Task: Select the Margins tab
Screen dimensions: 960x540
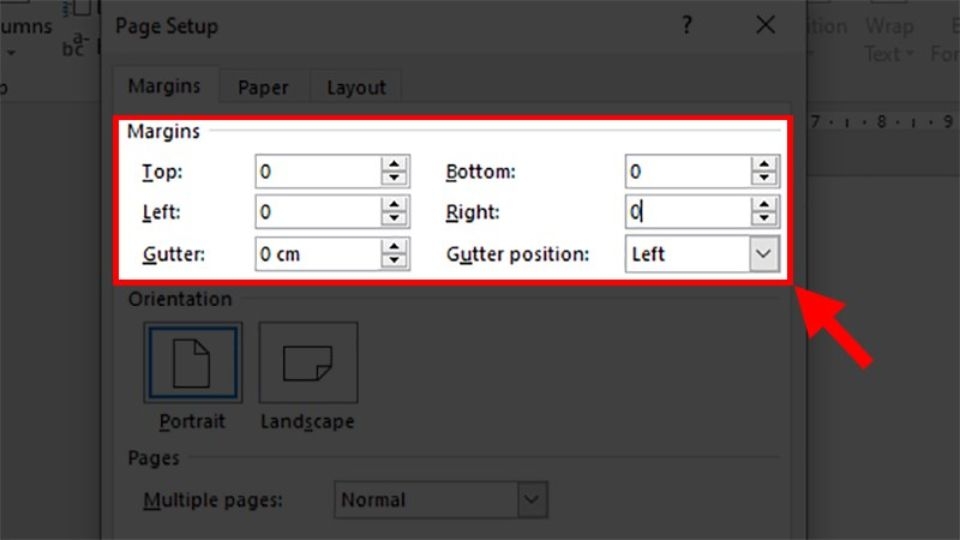Action: [x=164, y=87]
